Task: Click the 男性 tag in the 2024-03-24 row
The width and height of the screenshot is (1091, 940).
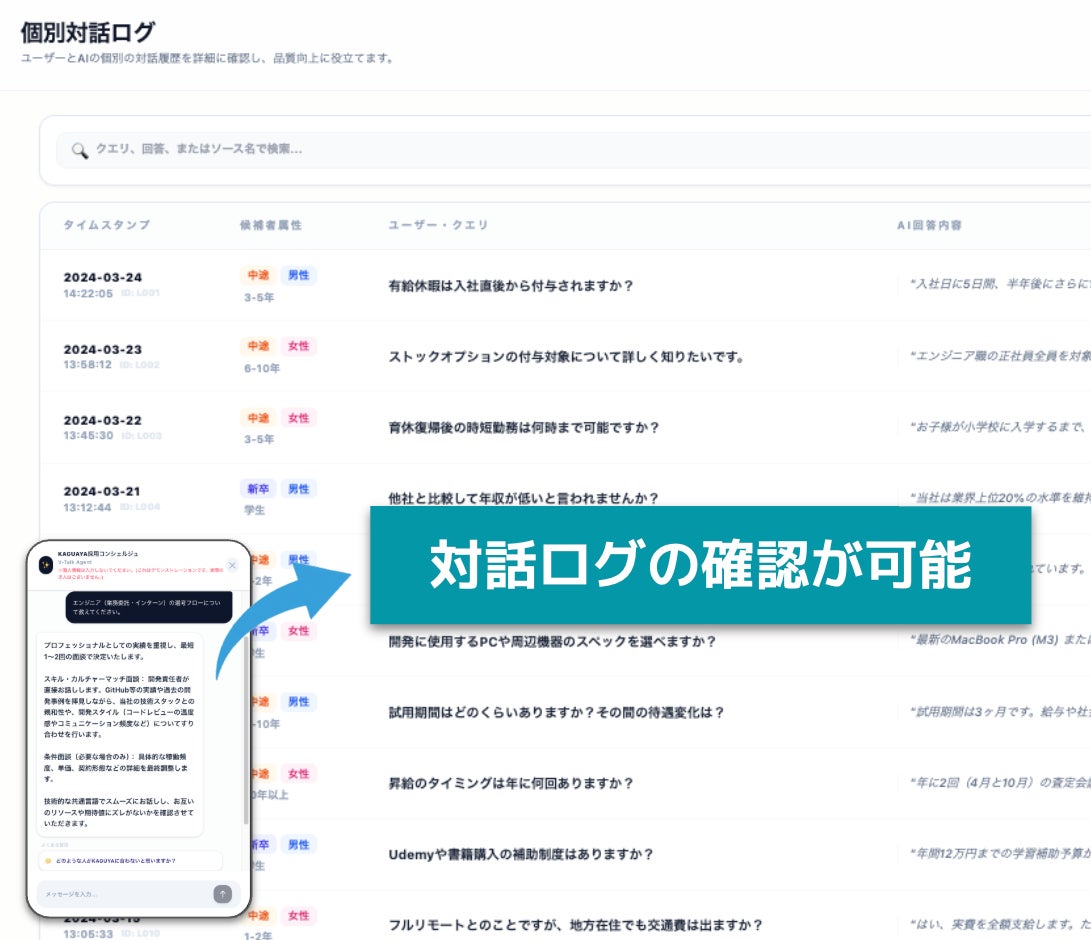Action: (x=298, y=275)
